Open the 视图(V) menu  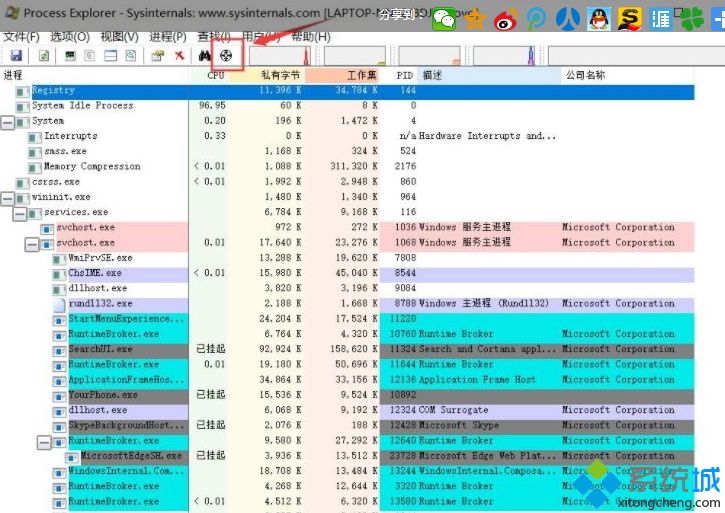(x=119, y=36)
